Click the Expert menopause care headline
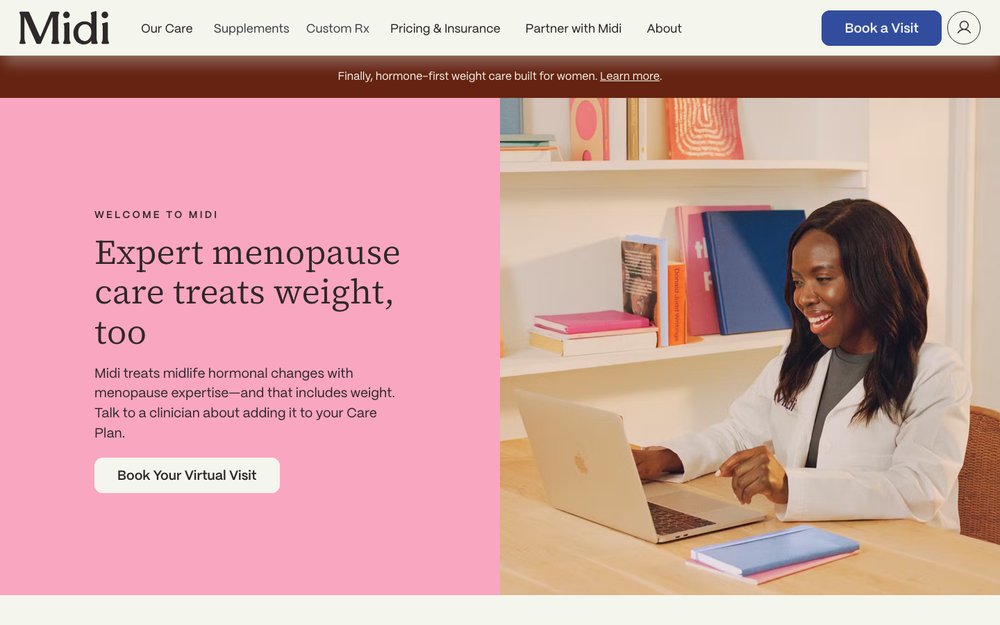The height and width of the screenshot is (625, 1000). [x=247, y=292]
